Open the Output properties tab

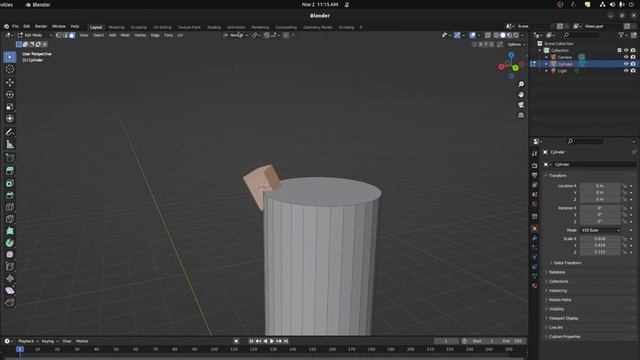tap(535, 175)
